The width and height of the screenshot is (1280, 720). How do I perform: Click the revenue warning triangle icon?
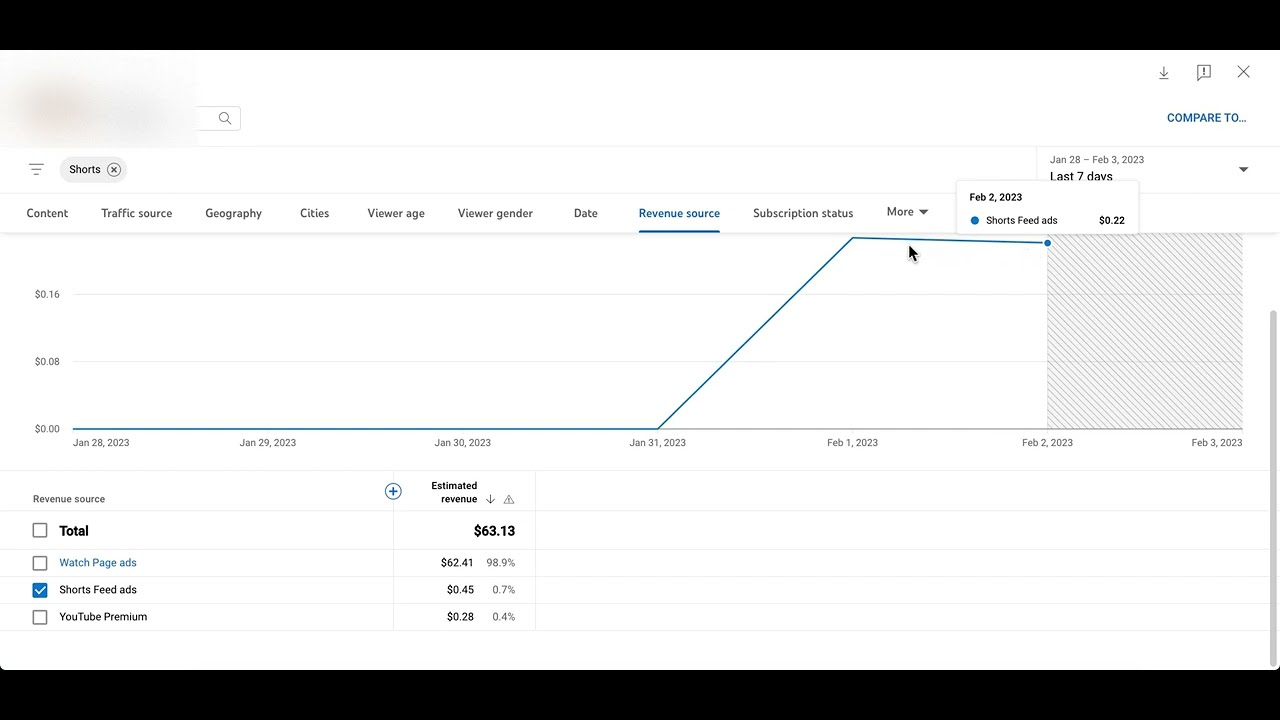509,499
